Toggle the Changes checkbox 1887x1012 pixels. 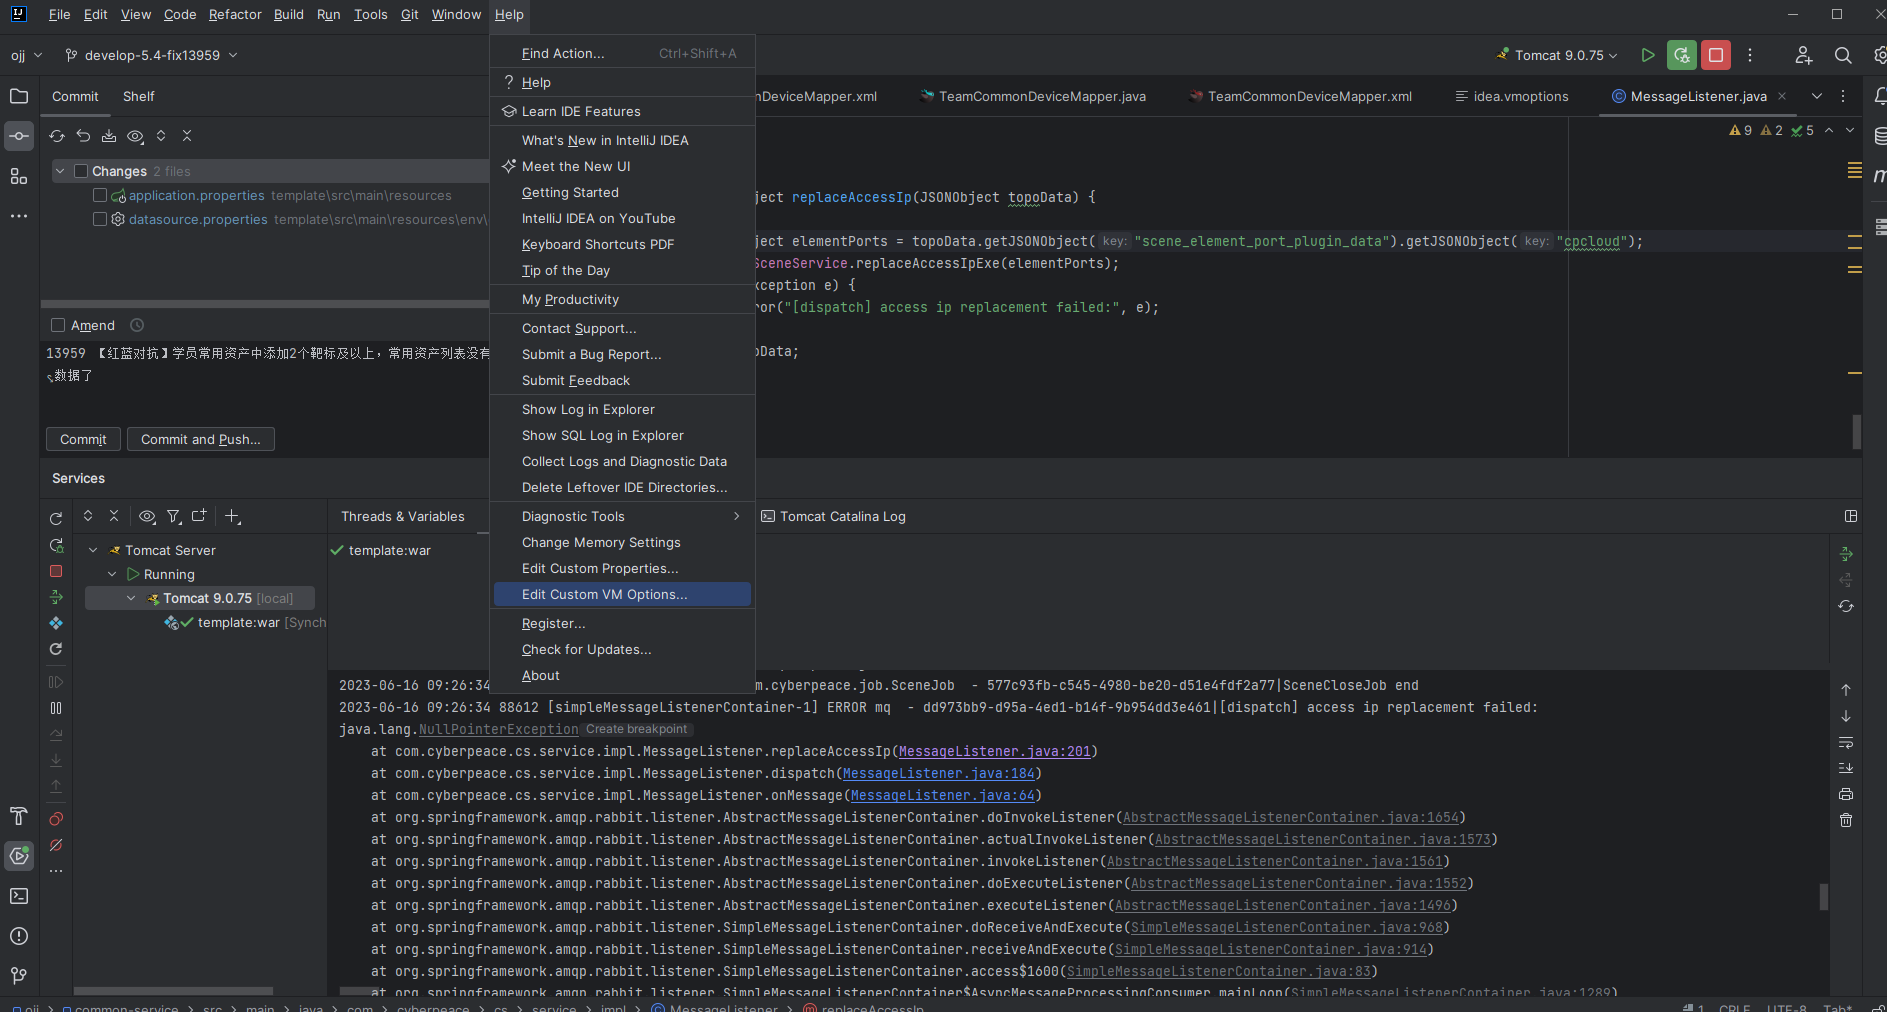click(82, 171)
